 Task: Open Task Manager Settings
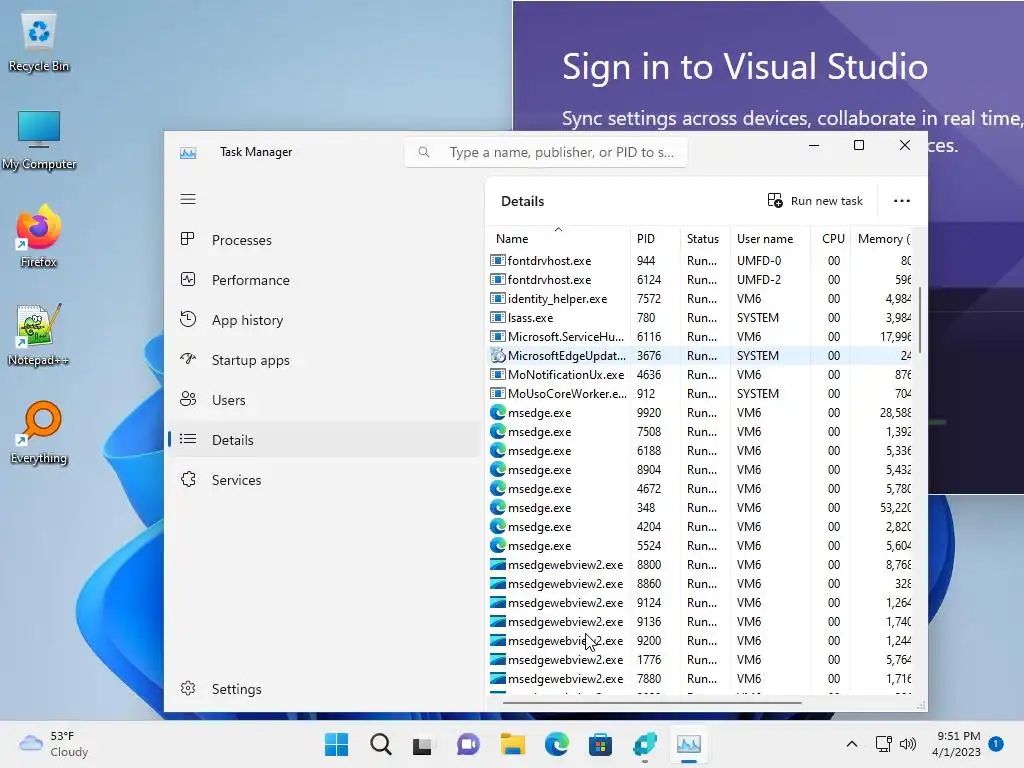(324, 689)
